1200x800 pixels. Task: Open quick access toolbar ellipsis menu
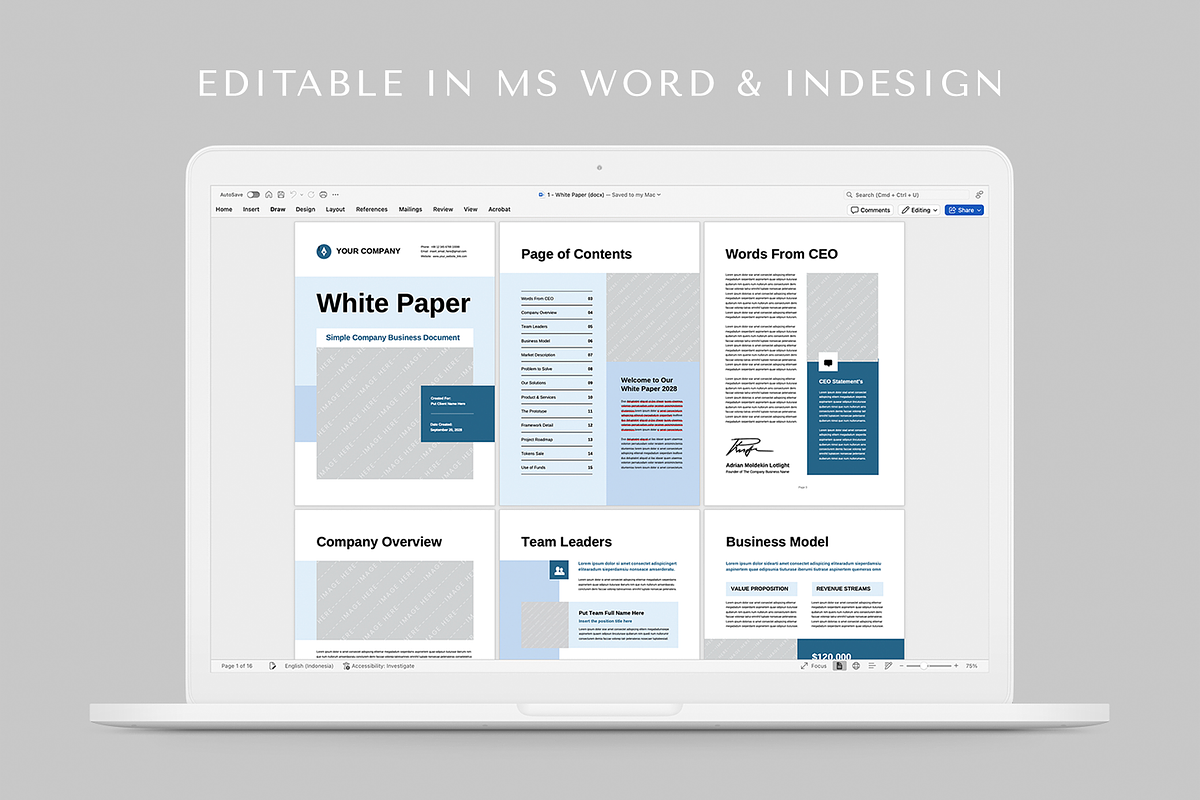click(x=335, y=195)
